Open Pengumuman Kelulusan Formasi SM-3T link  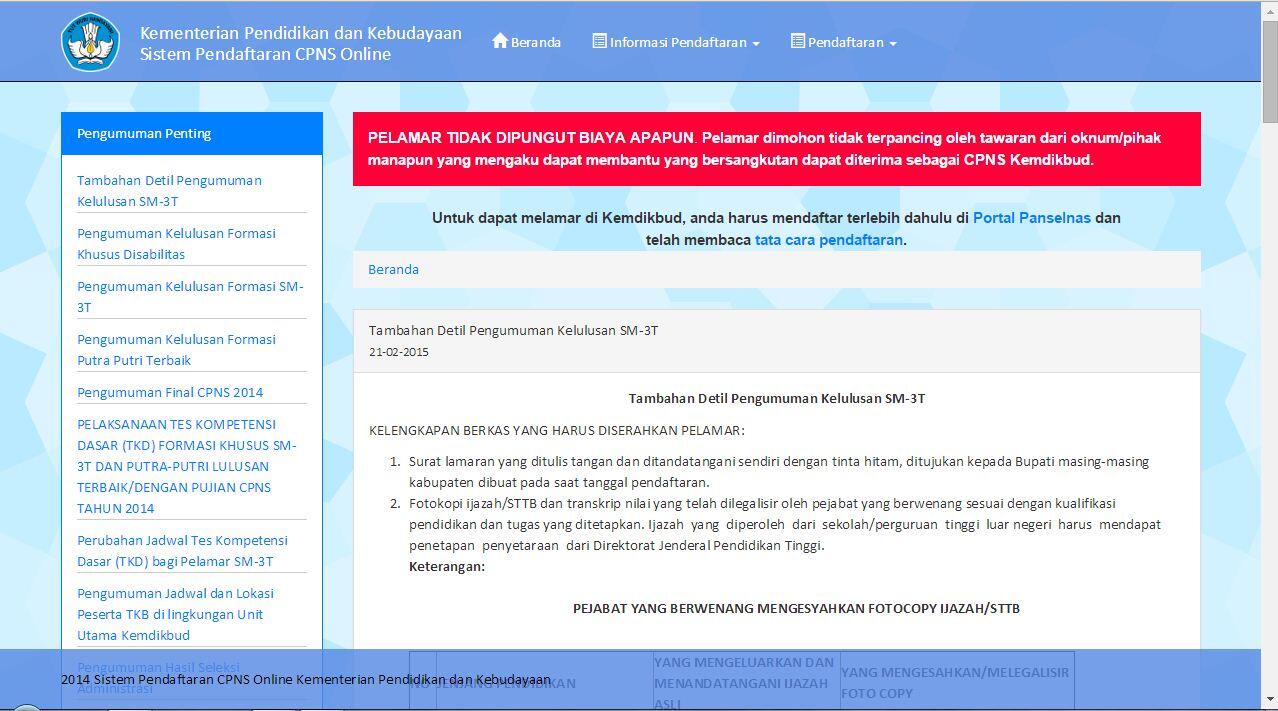point(190,296)
